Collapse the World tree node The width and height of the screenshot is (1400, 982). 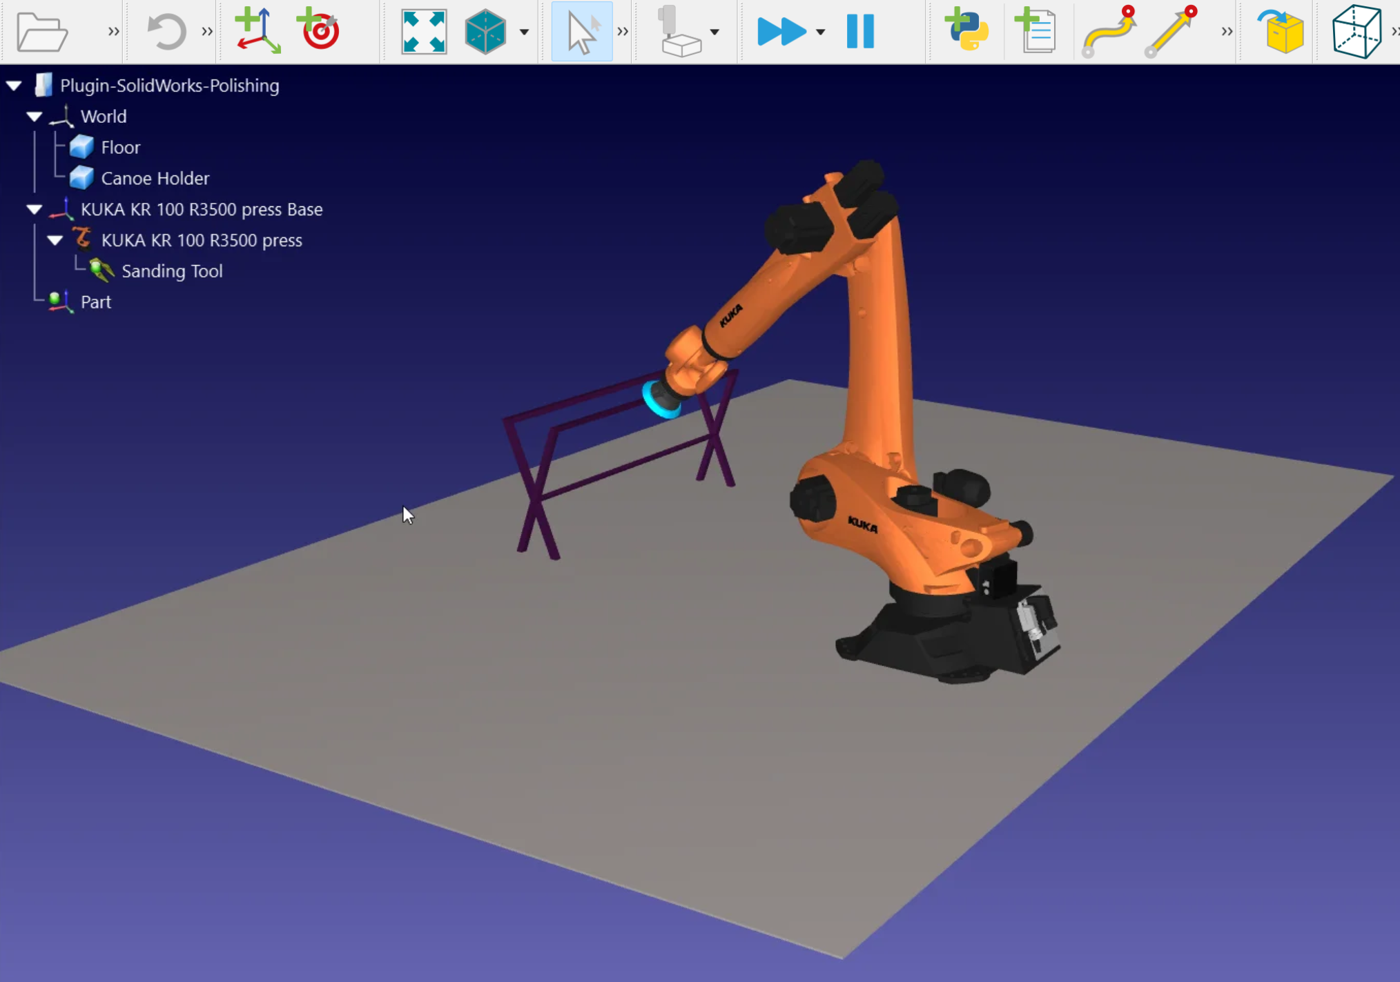35,117
